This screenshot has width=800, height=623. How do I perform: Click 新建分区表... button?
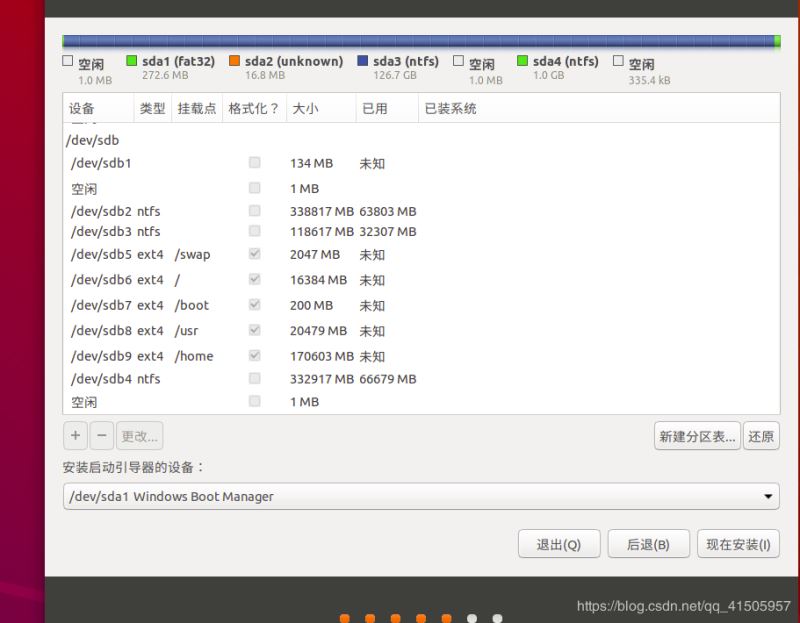696,436
